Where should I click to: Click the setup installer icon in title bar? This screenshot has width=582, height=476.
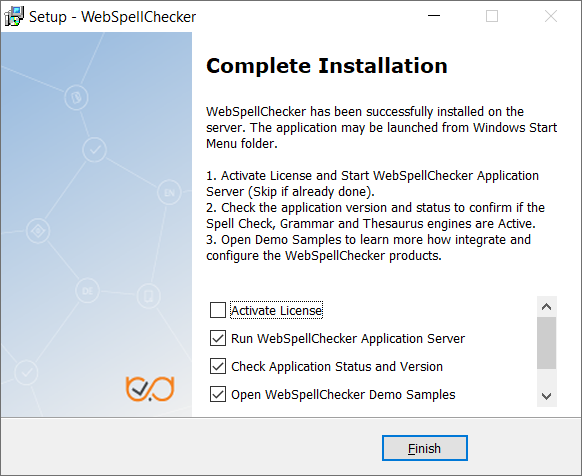pos(14,16)
